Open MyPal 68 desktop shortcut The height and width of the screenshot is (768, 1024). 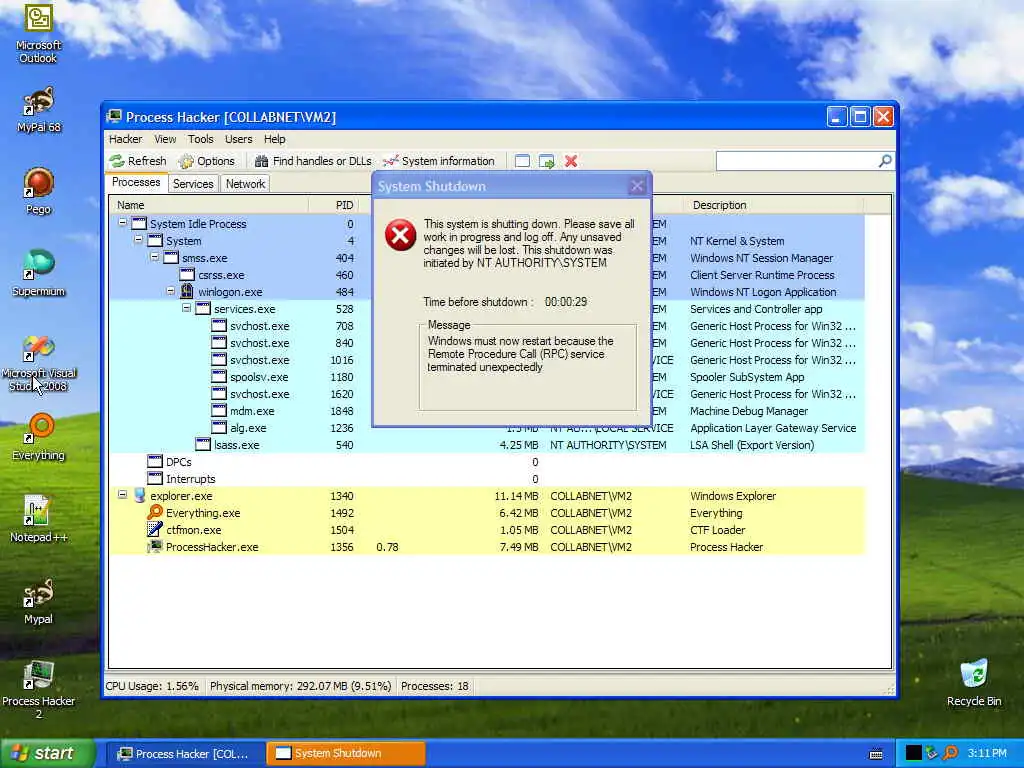point(39,110)
